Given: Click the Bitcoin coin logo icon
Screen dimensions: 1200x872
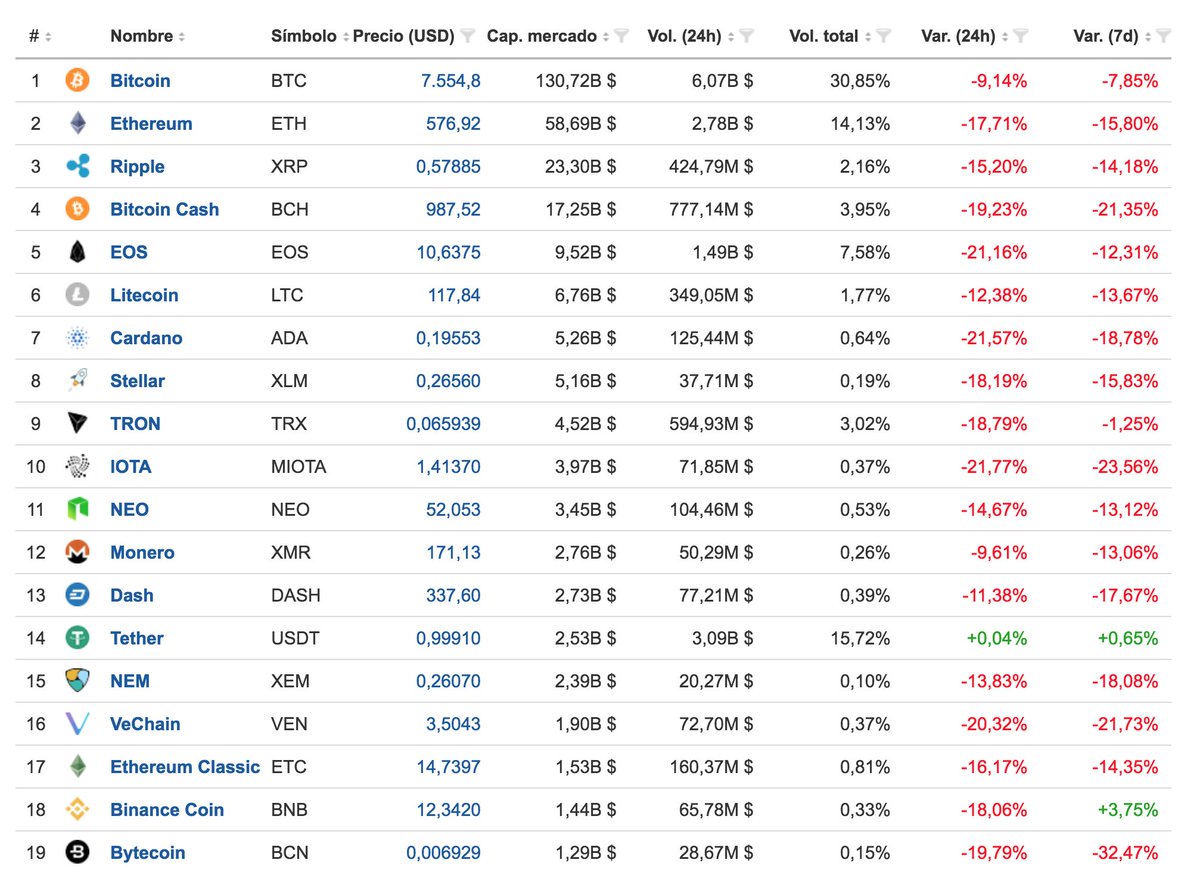Looking at the screenshot, I should pyautogui.click(x=77, y=80).
